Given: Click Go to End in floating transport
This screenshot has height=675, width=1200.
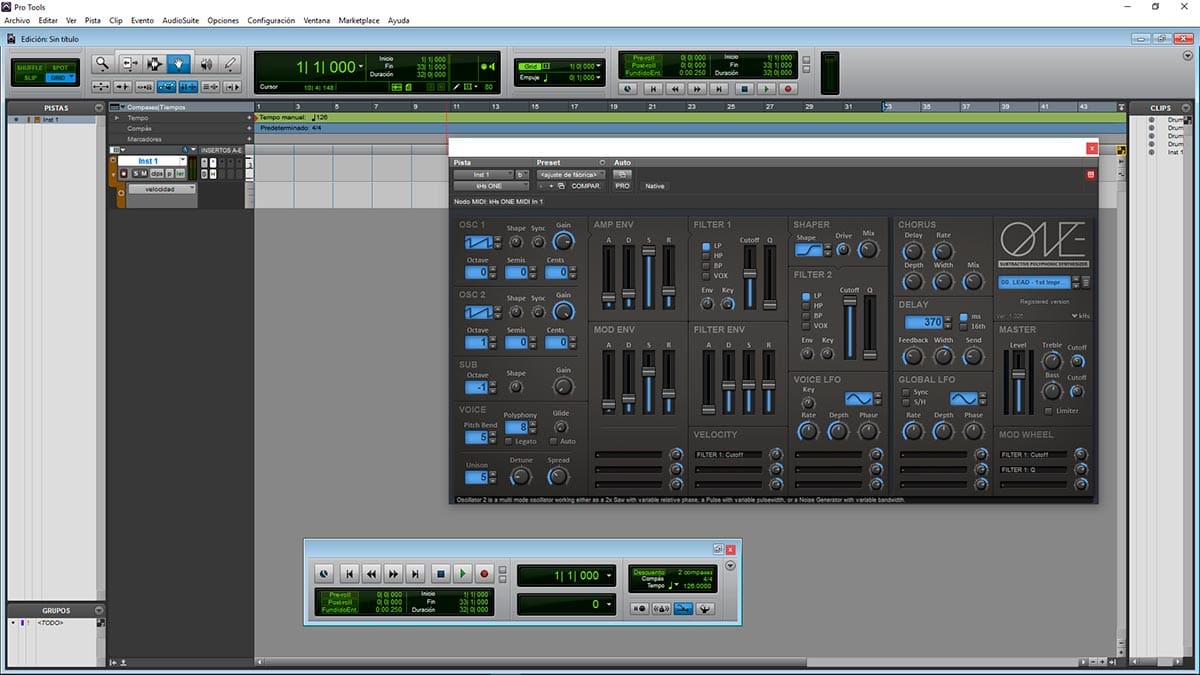Looking at the screenshot, I should pyautogui.click(x=416, y=574).
